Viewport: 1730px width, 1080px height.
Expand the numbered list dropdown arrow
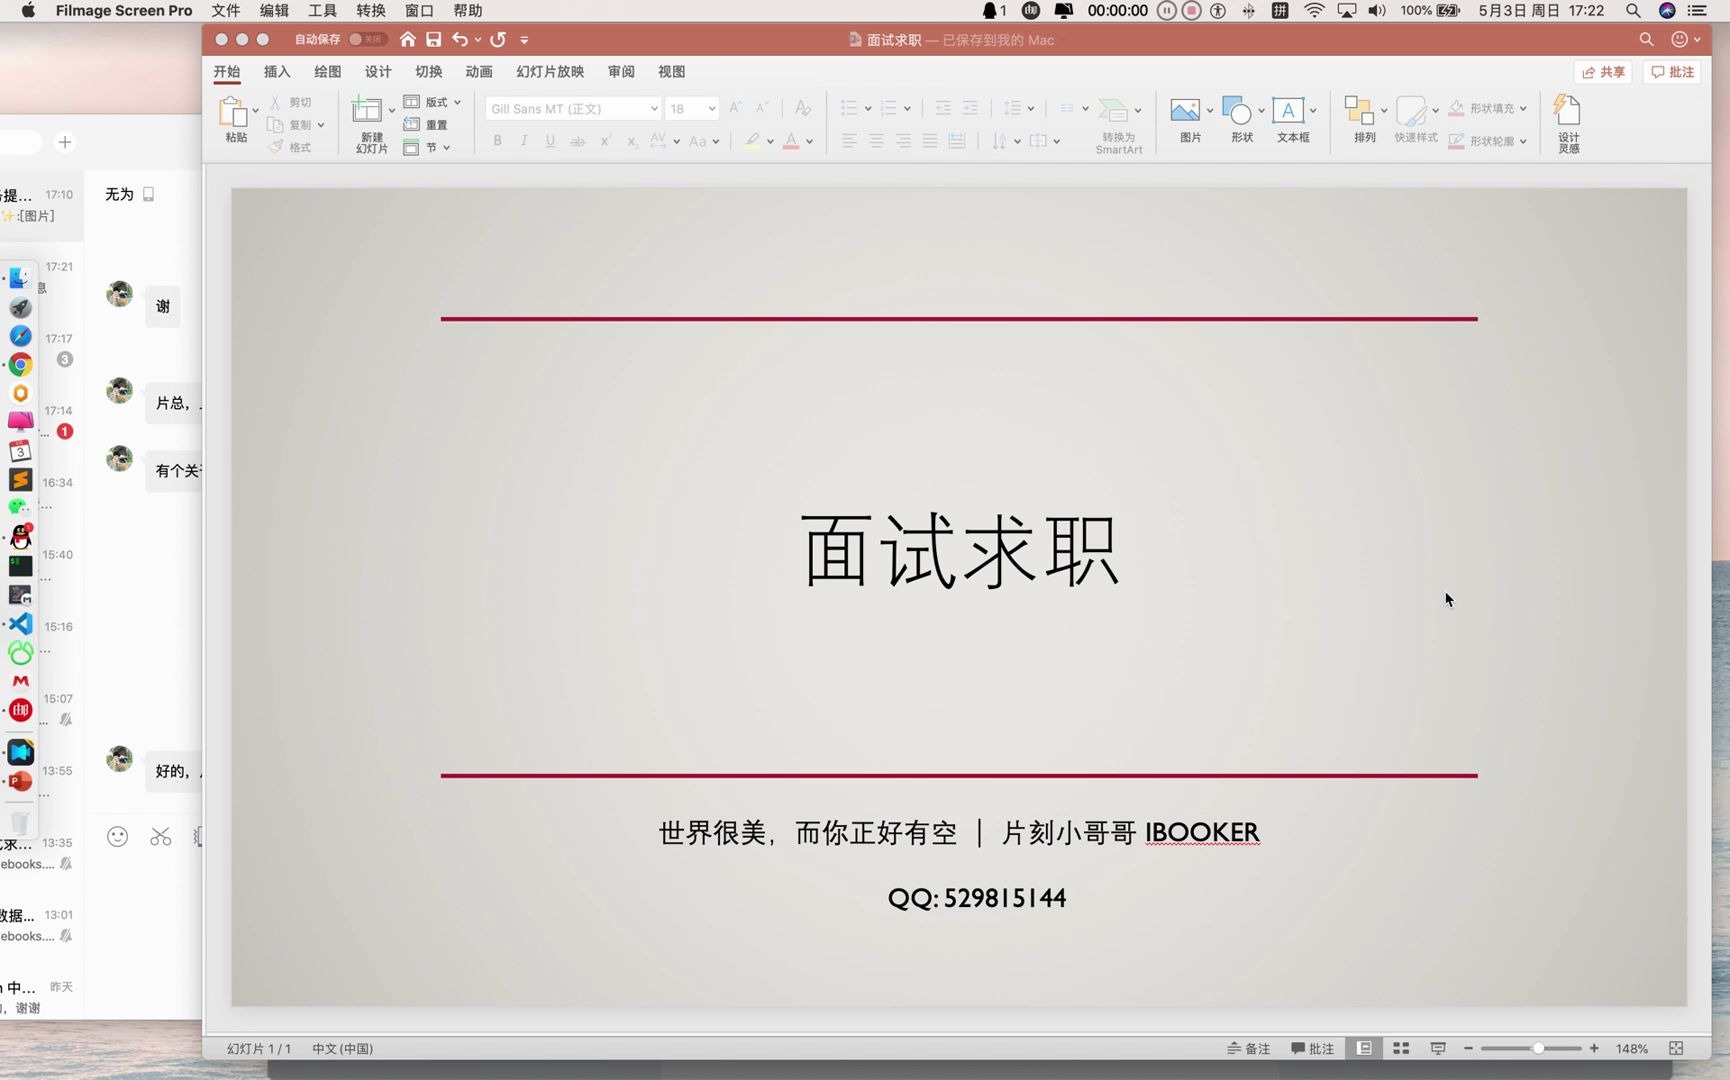(x=907, y=108)
